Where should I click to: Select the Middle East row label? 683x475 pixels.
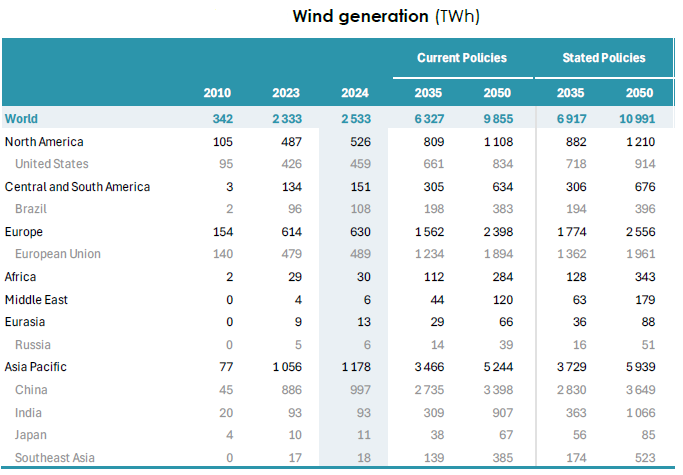point(35,300)
